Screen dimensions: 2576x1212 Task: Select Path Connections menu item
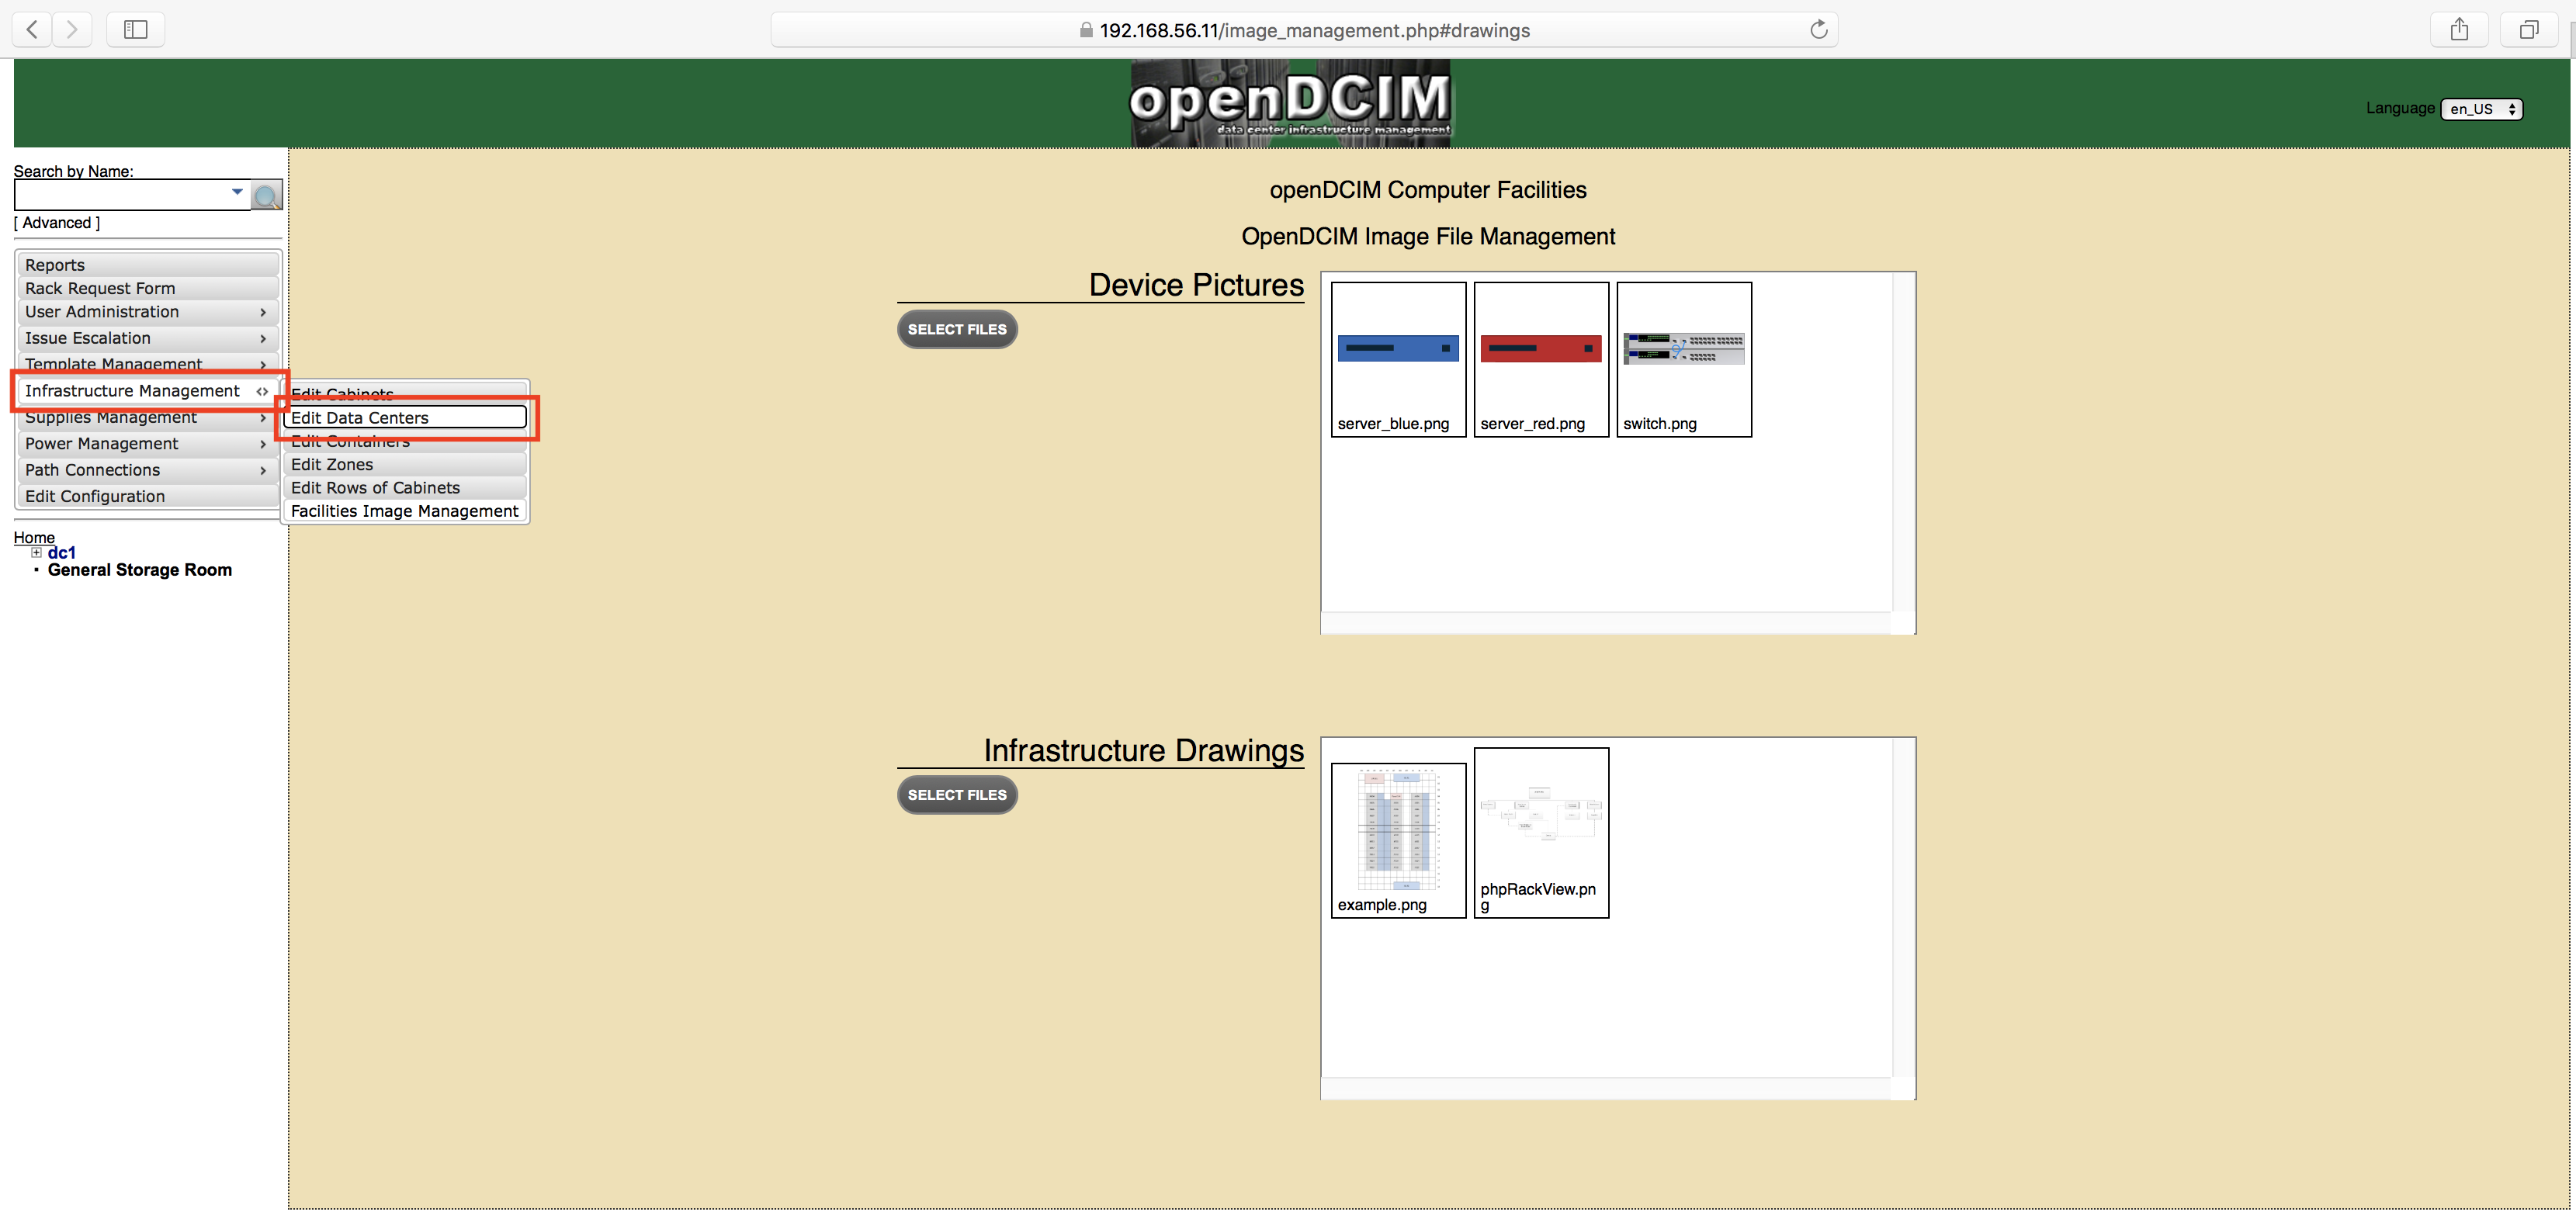point(148,470)
